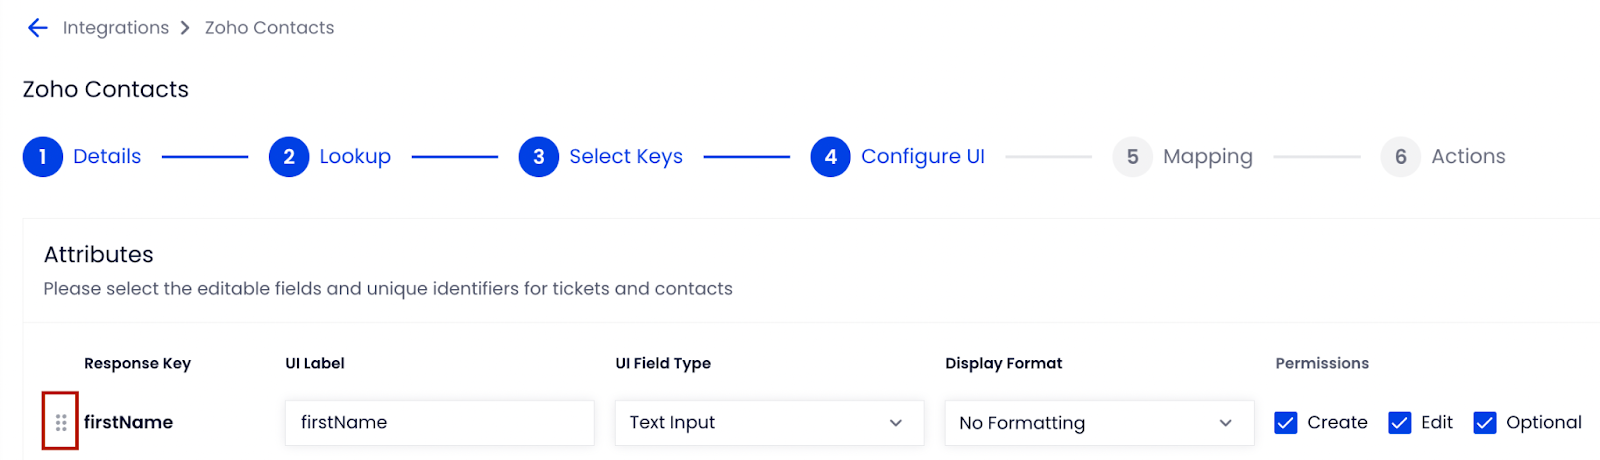Open the Integrations breadcrumb link
Screen dimensions: 1600x460
pyautogui.click(x=116, y=28)
